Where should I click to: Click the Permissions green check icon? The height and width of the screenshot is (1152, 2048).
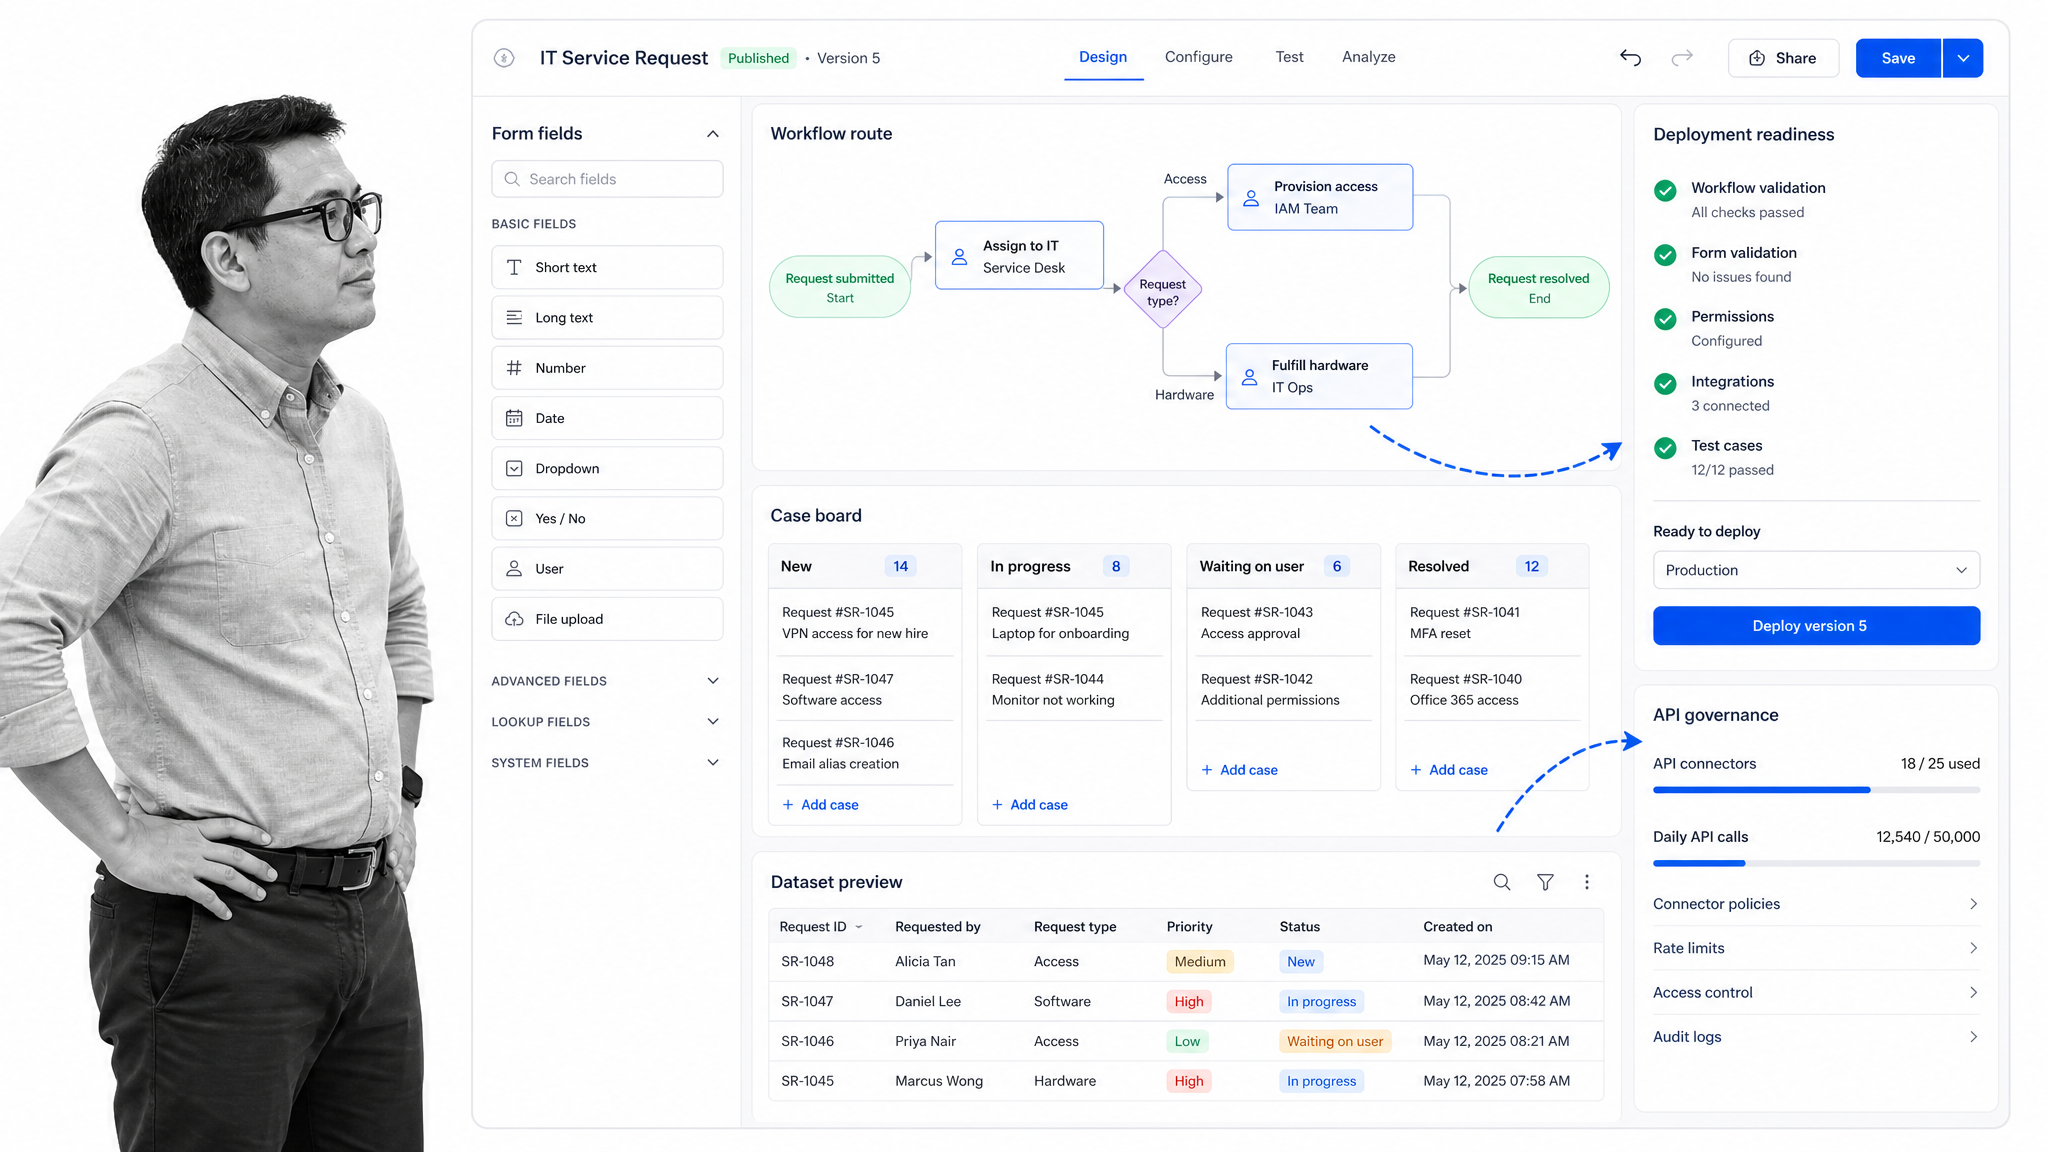click(x=1665, y=319)
